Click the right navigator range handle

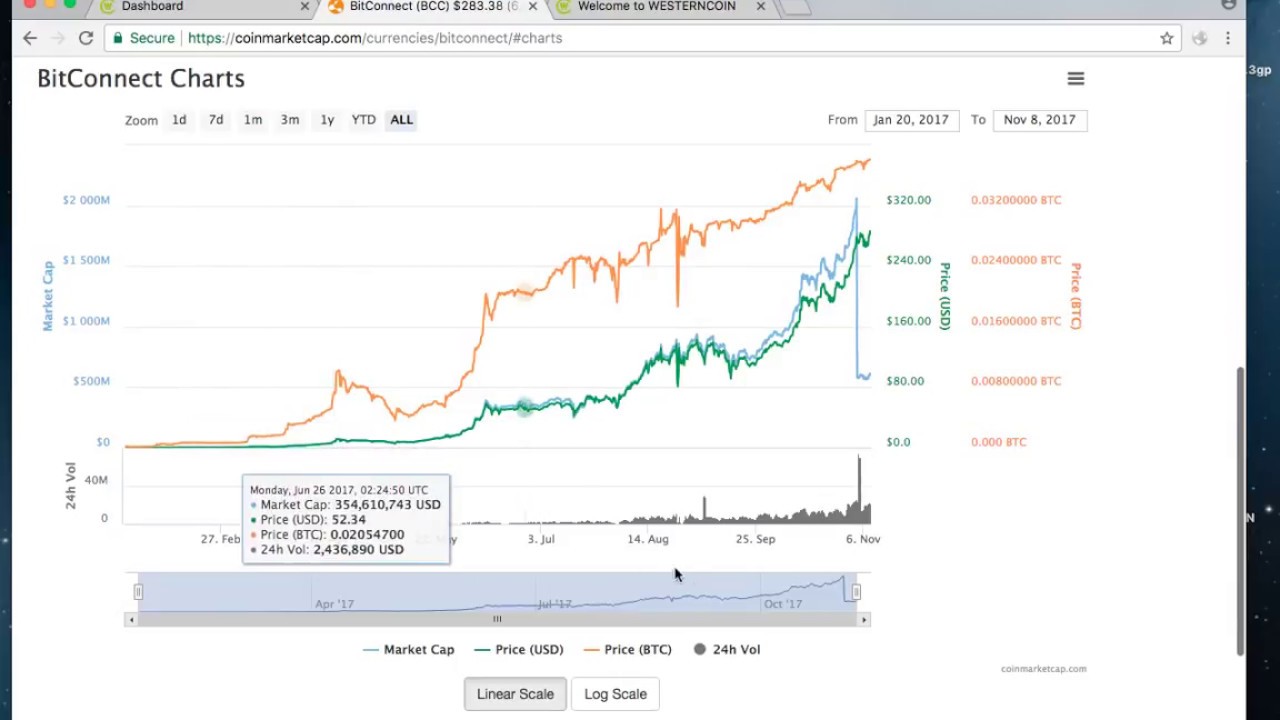pyautogui.click(x=856, y=592)
